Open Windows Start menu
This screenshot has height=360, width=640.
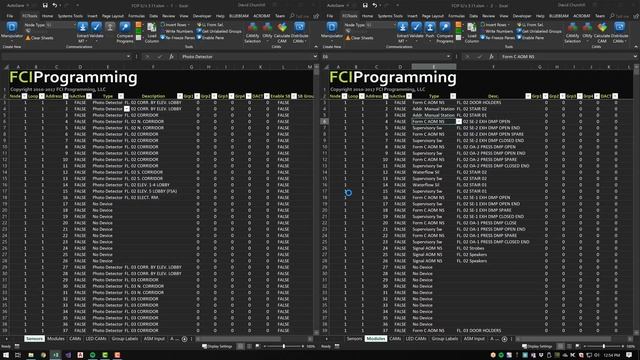click(x=6, y=355)
